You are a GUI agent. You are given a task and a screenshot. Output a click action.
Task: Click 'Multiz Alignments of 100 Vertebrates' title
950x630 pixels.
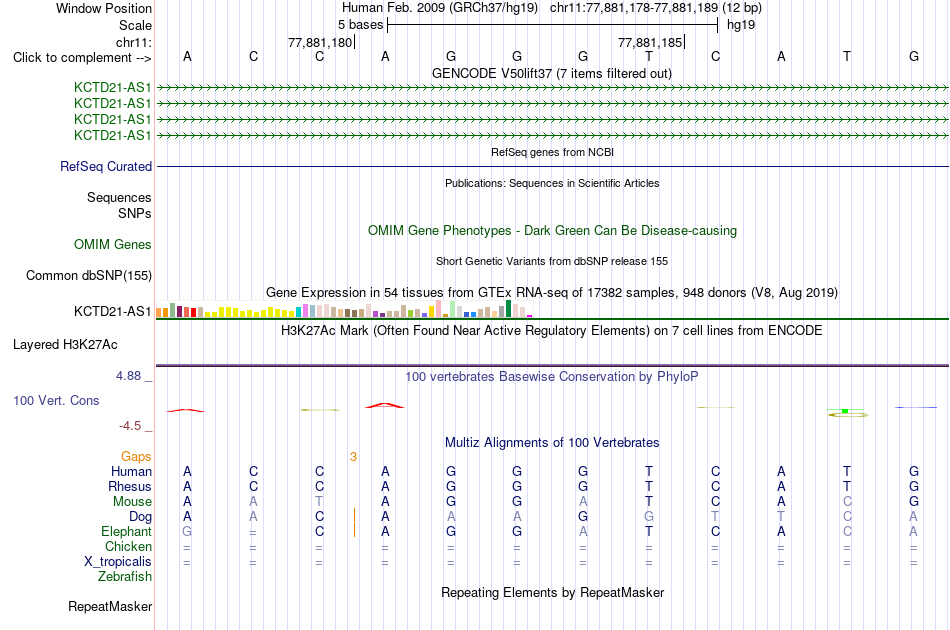(x=552, y=442)
